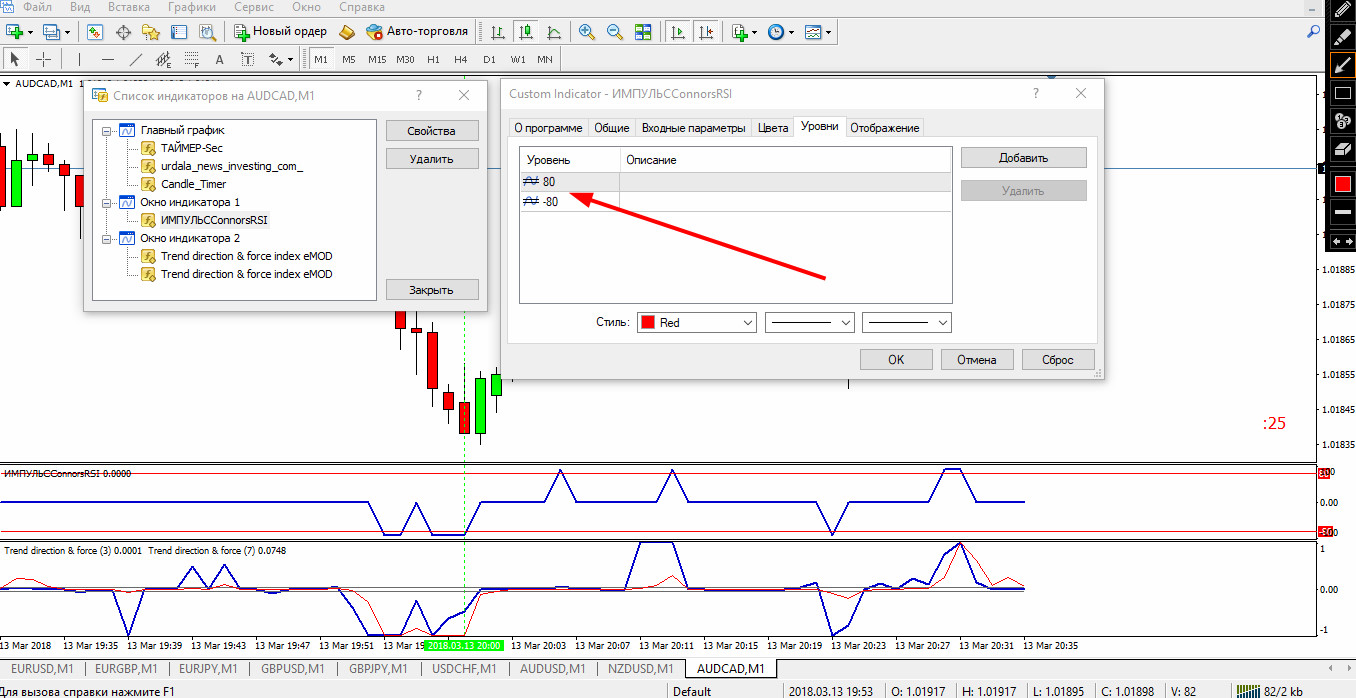Screen dimensions: 1356x698
Task: Zoom in on the chart
Action: click(587, 32)
